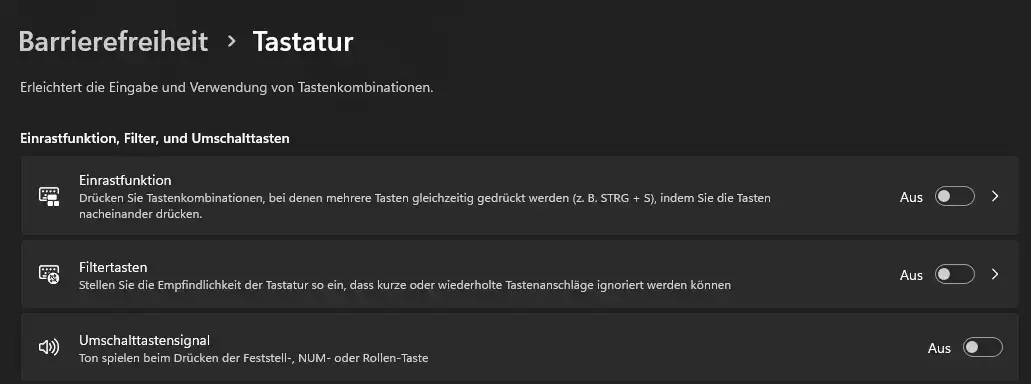Click the 'Einrastfunktion, Filter, und Umschalttasten' heading
The image size is (1031, 384).
pyautogui.click(x=155, y=139)
